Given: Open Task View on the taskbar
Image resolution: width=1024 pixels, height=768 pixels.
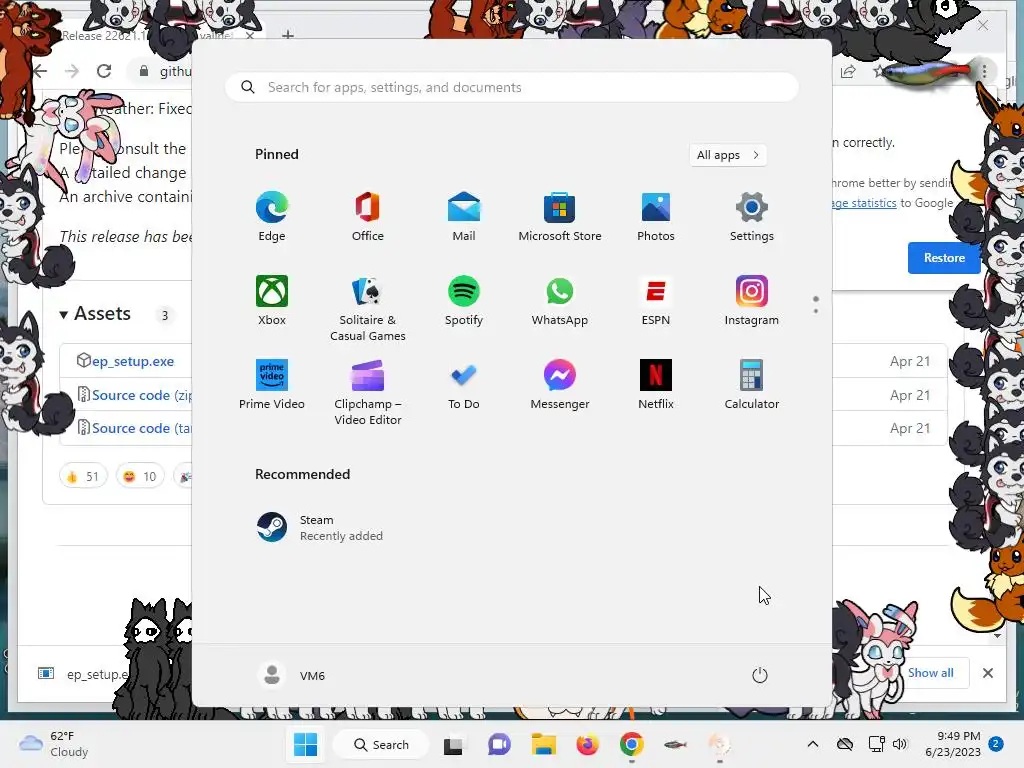Looking at the screenshot, I should [x=453, y=744].
